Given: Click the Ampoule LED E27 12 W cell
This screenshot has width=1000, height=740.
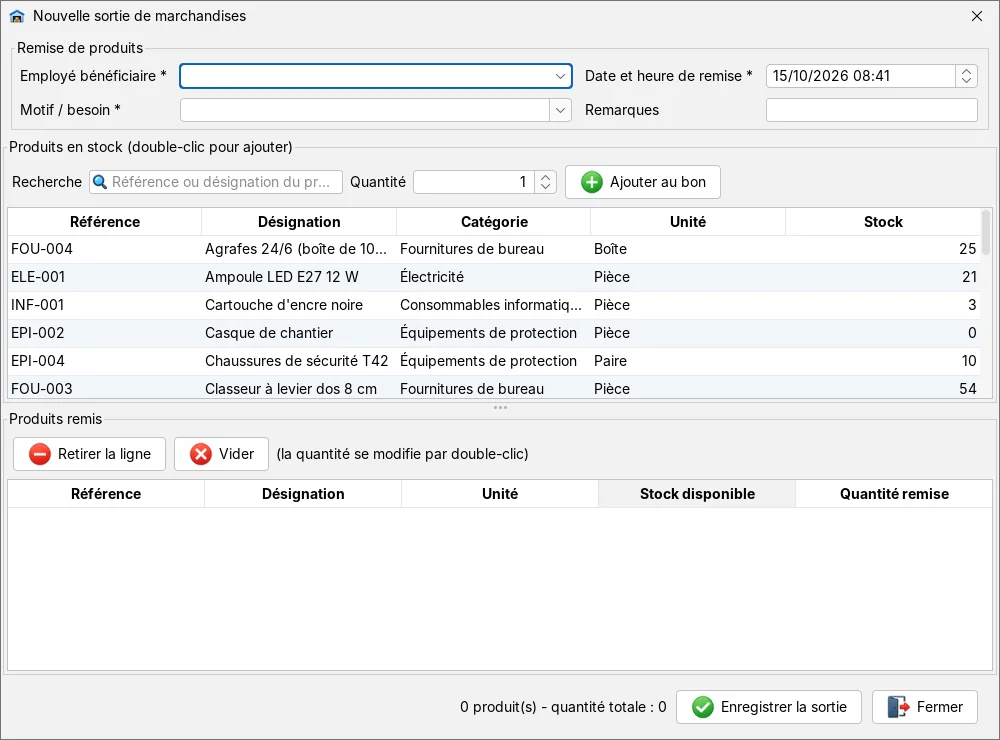Looking at the screenshot, I should click(299, 277).
